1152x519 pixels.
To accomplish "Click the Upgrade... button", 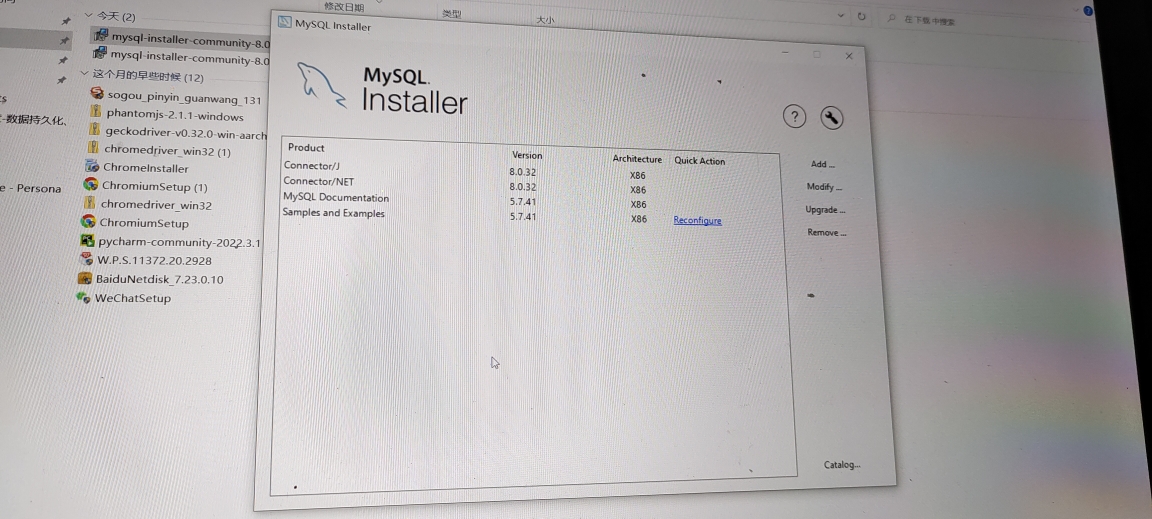I will click(825, 210).
